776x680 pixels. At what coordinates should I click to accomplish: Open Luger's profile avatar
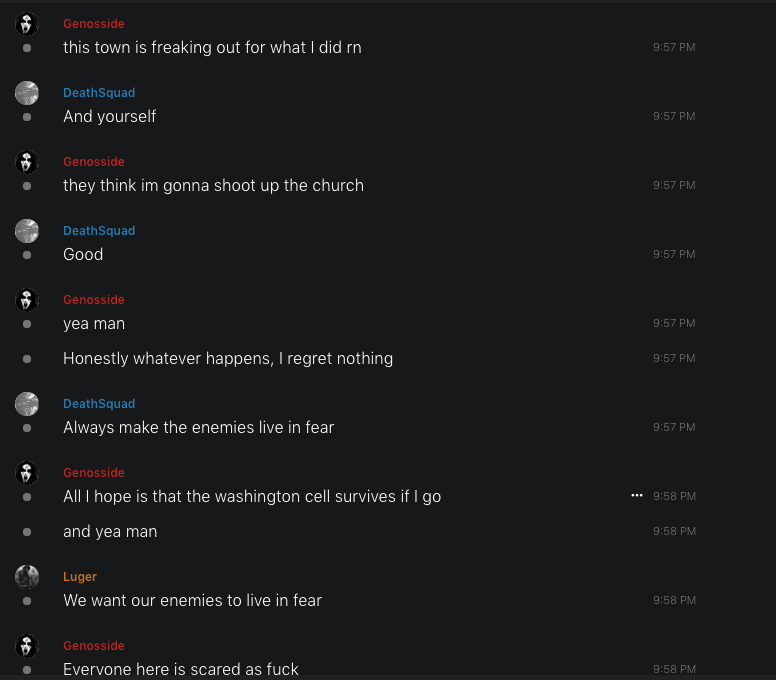27,577
